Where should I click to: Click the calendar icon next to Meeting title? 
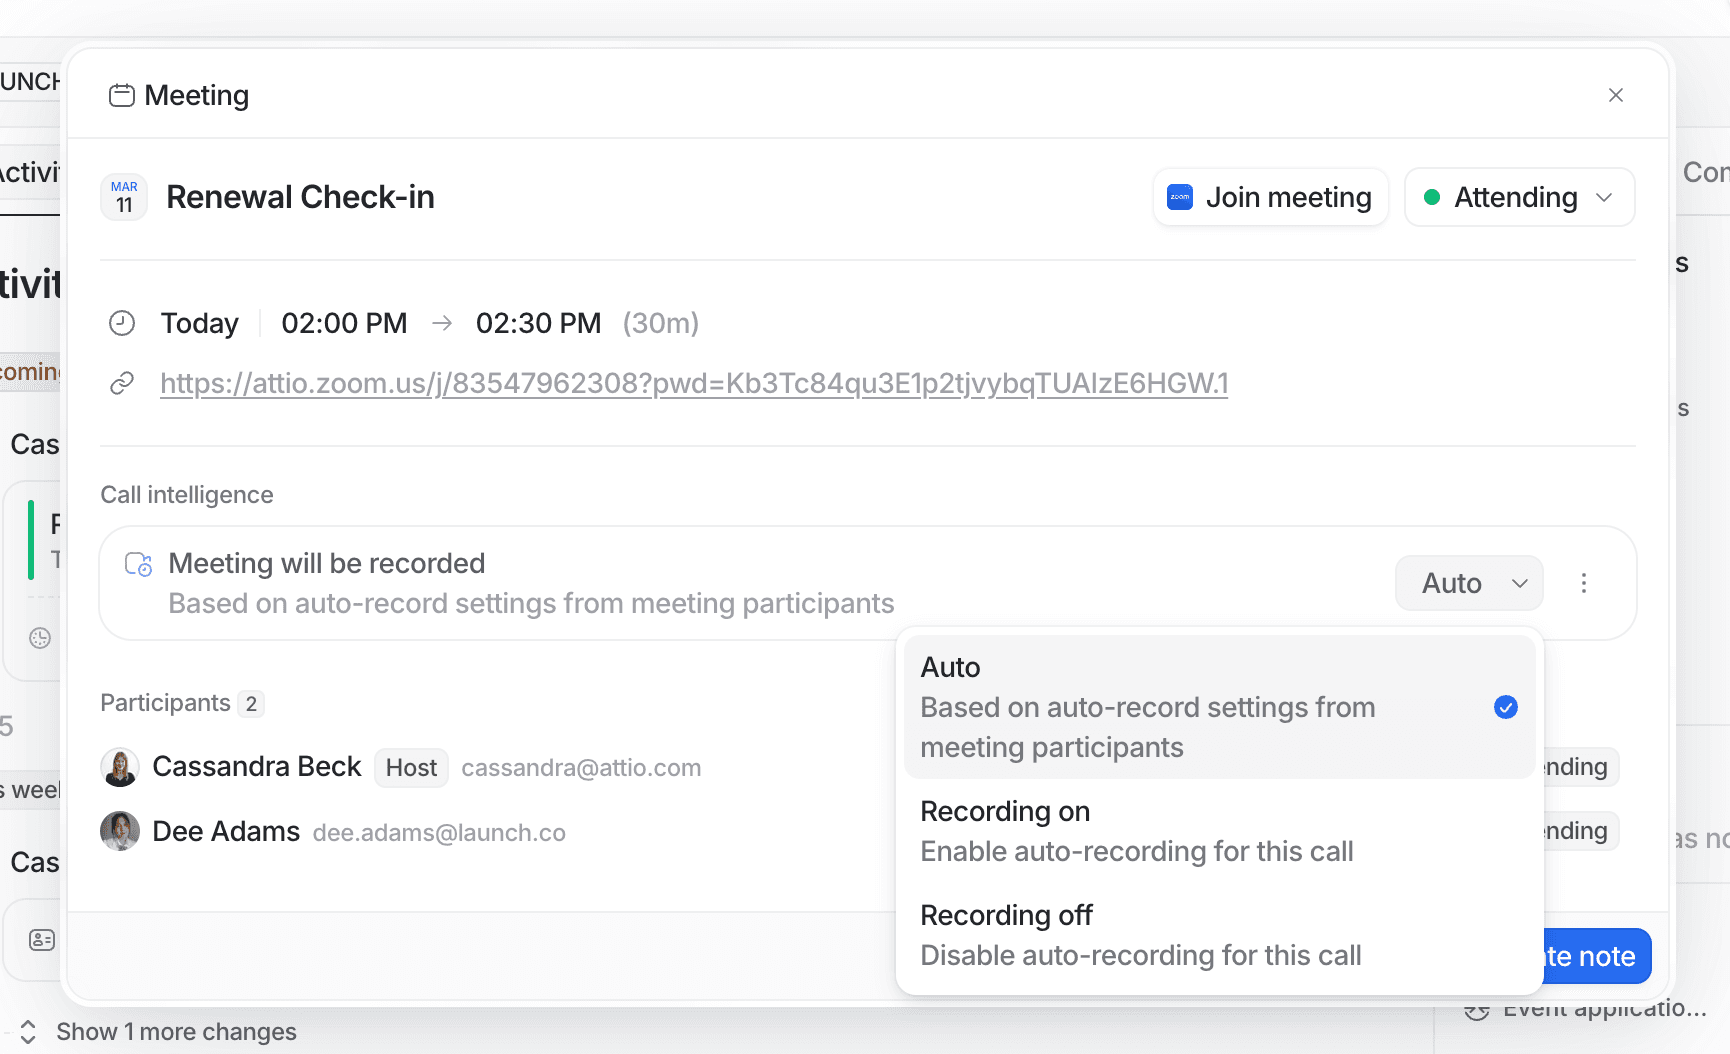pyautogui.click(x=122, y=94)
